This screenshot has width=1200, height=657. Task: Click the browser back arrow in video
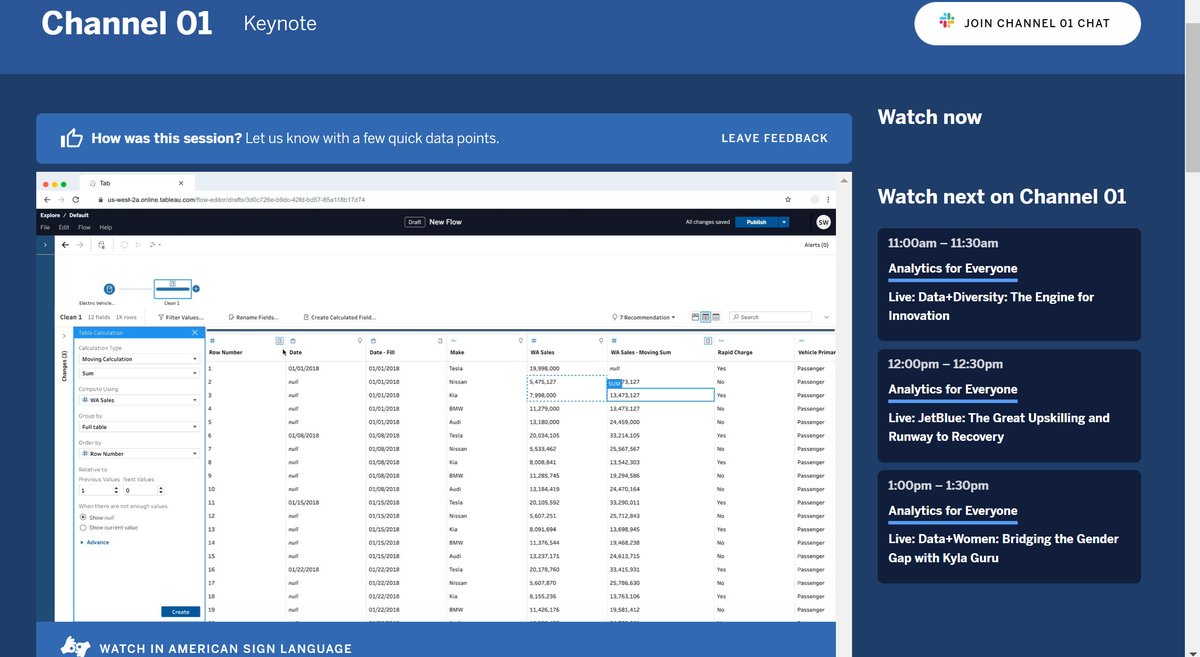pyautogui.click(x=48, y=200)
